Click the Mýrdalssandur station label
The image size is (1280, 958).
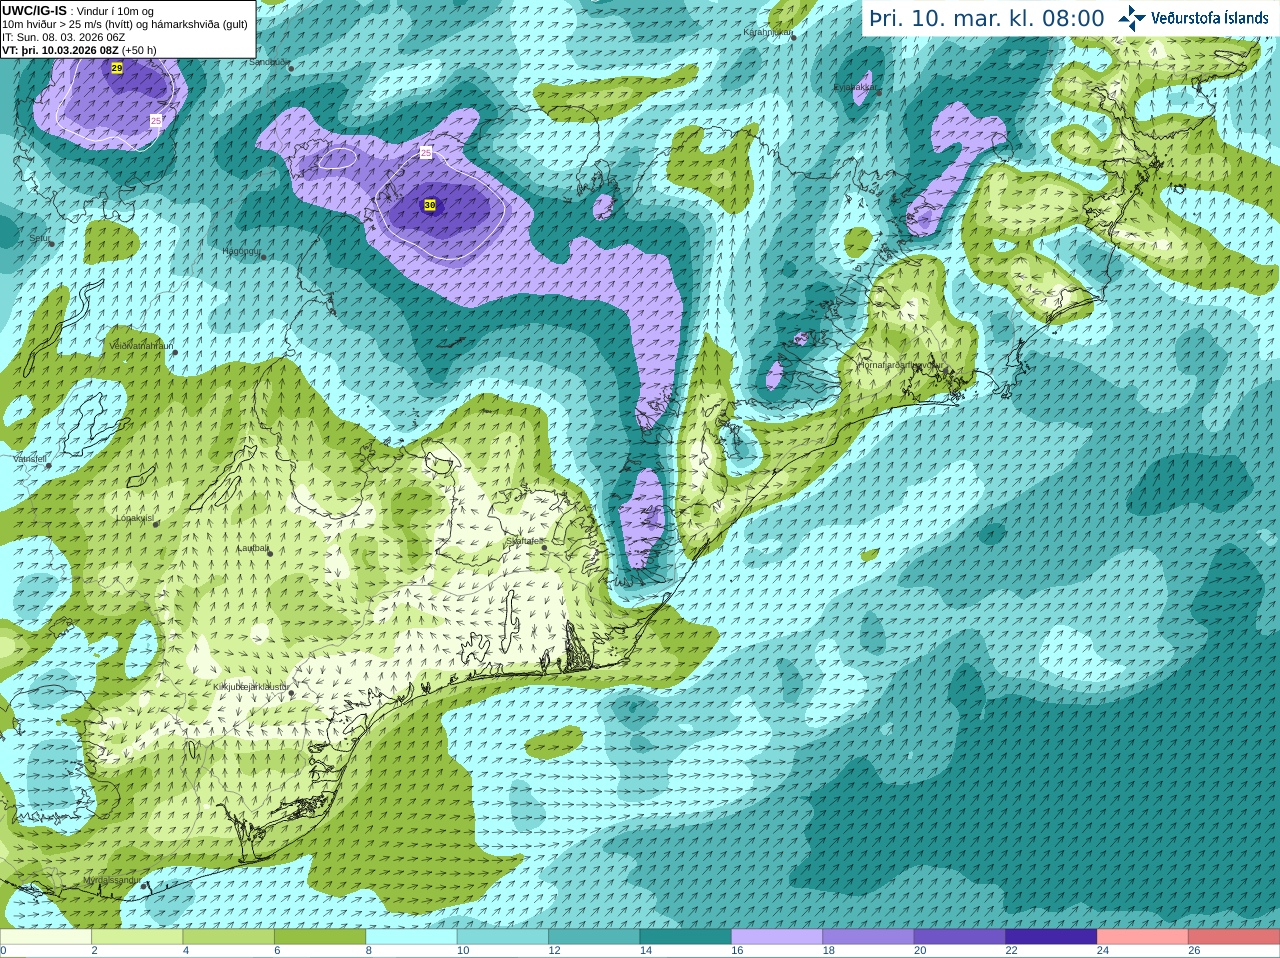[112, 880]
